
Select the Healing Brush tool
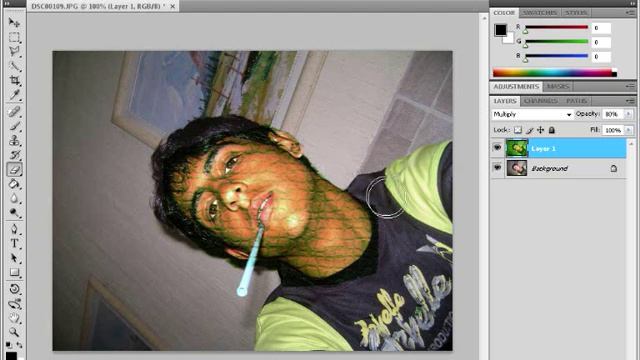[x=14, y=111]
